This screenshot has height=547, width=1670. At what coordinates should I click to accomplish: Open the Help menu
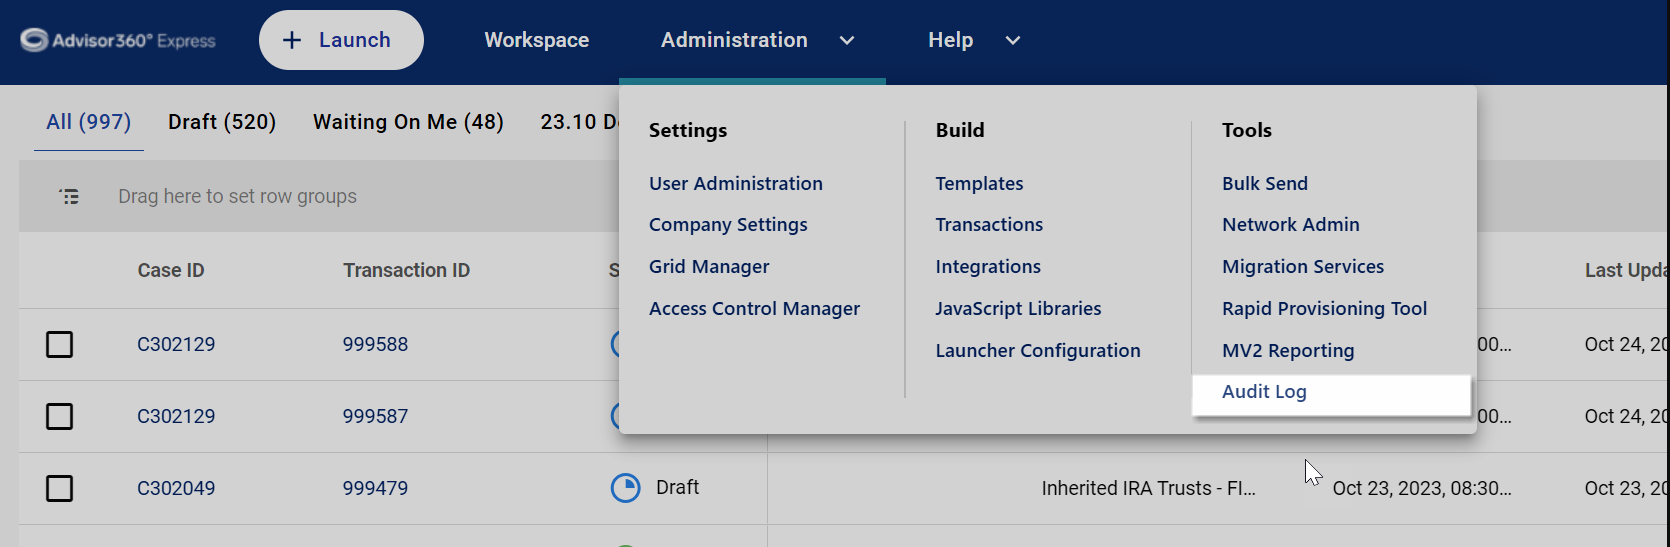pos(950,40)
